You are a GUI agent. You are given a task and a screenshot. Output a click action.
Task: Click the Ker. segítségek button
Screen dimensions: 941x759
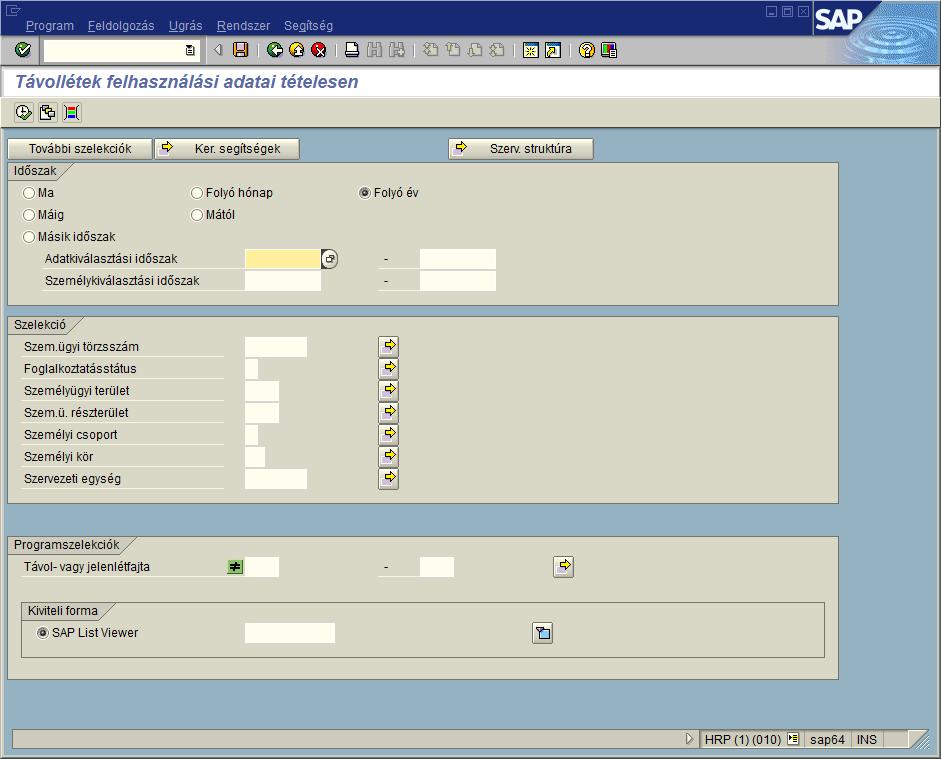(227, 149)
